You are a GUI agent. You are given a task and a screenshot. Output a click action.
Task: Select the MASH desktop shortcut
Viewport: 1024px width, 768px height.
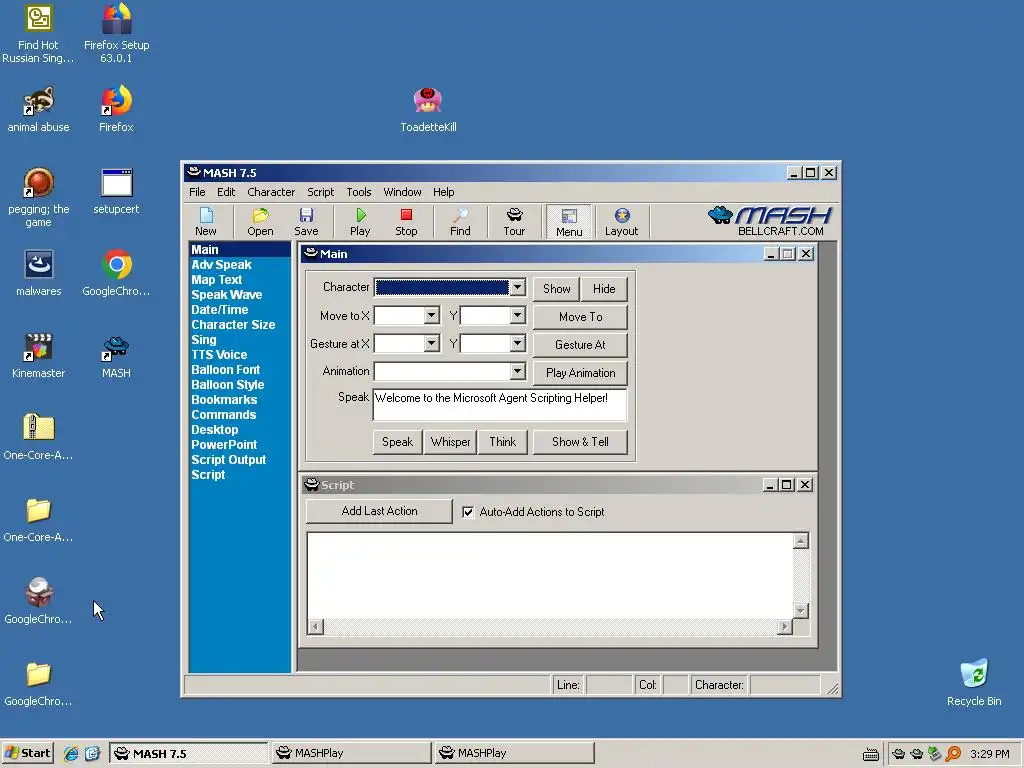116,357
